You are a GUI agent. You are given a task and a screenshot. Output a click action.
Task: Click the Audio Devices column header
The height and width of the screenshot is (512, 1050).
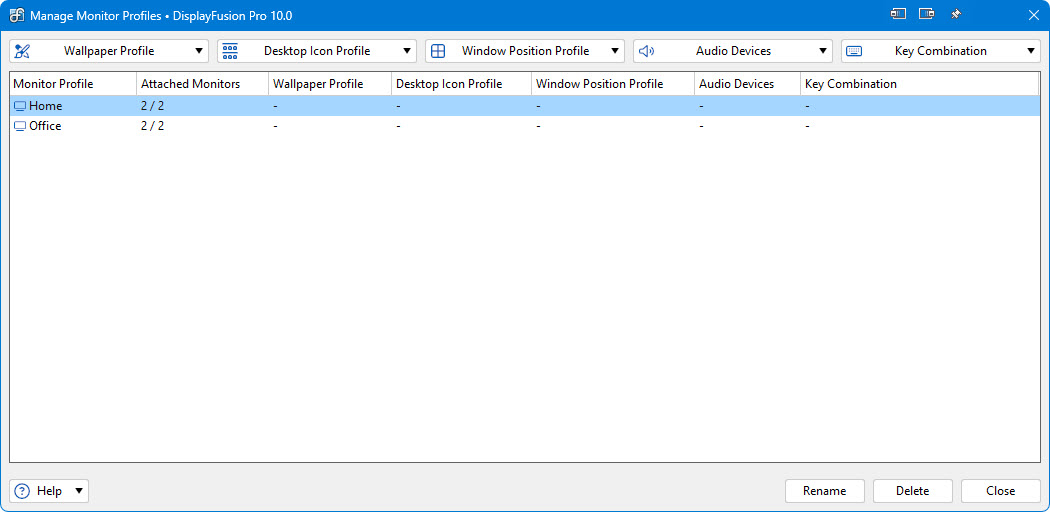[736, 84]
